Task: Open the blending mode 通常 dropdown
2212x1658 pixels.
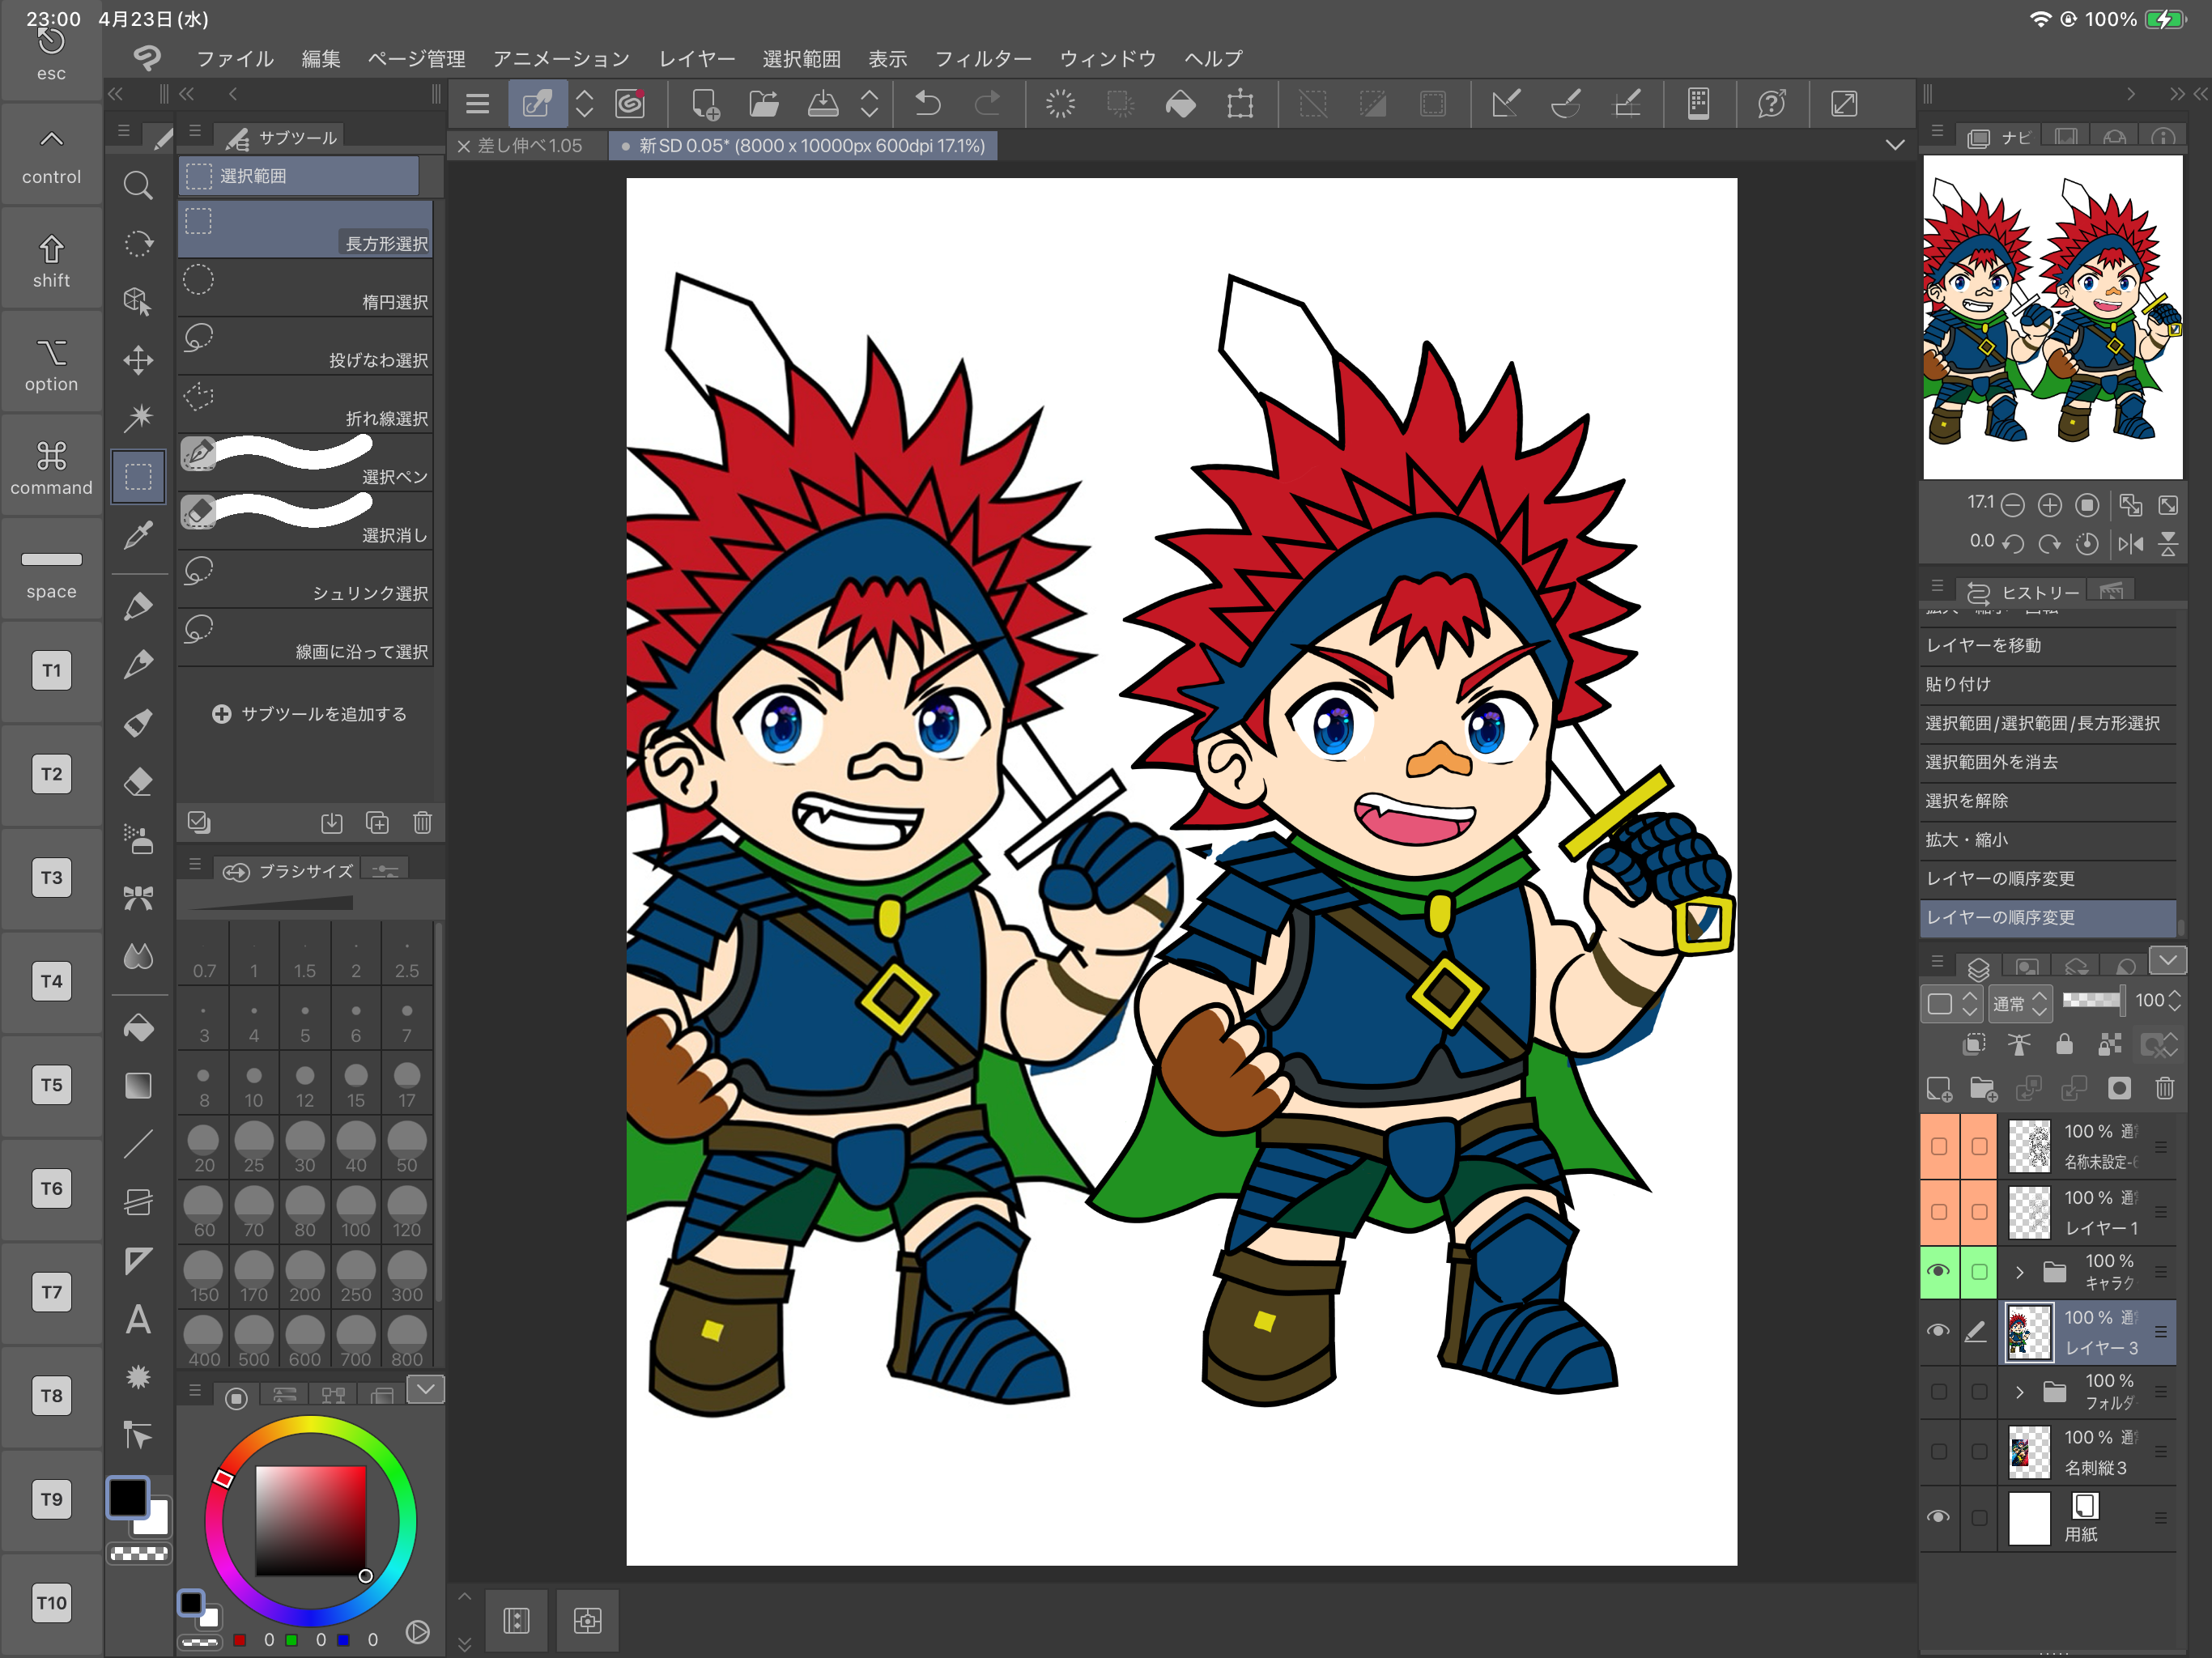Action: tap(2020, 1003)
